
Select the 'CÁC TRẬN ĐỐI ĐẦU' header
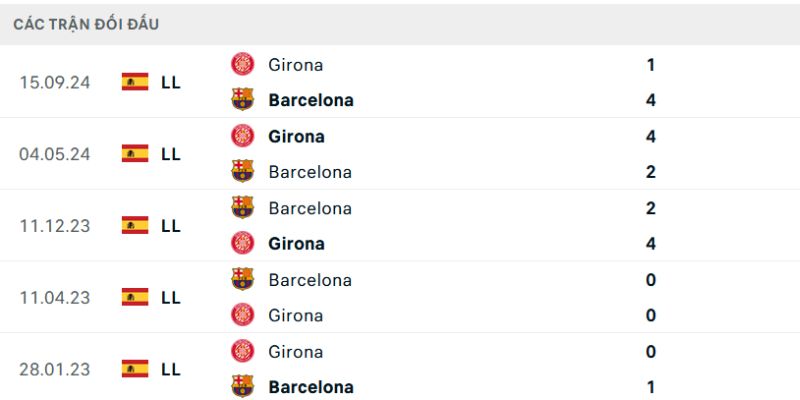[x=86, y=24]
